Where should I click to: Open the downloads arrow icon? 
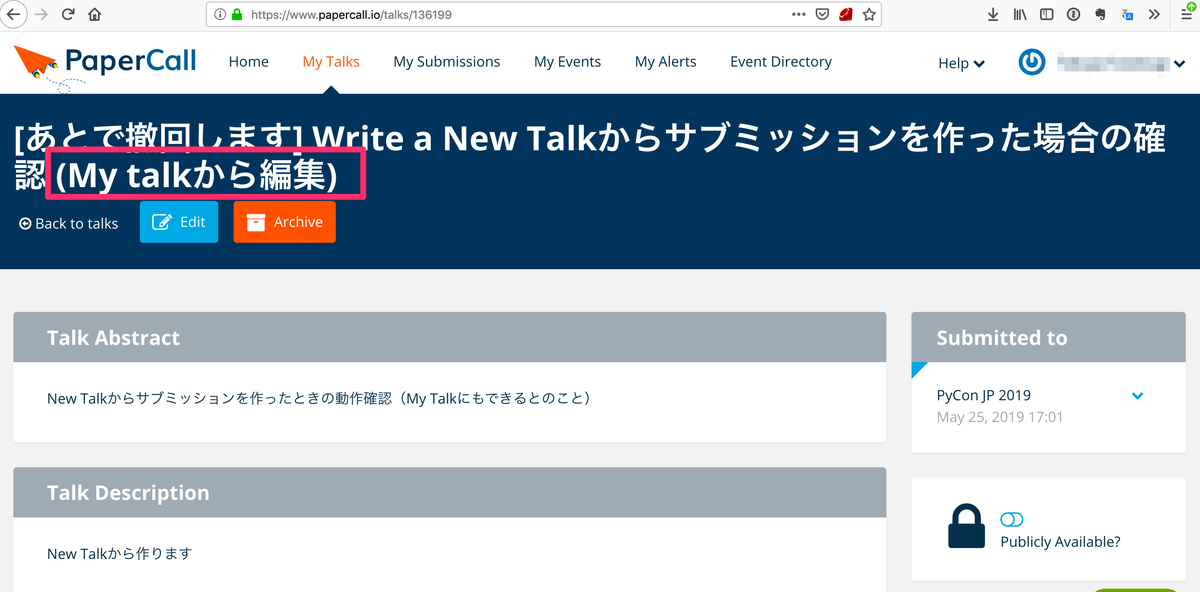pos(993,15)
